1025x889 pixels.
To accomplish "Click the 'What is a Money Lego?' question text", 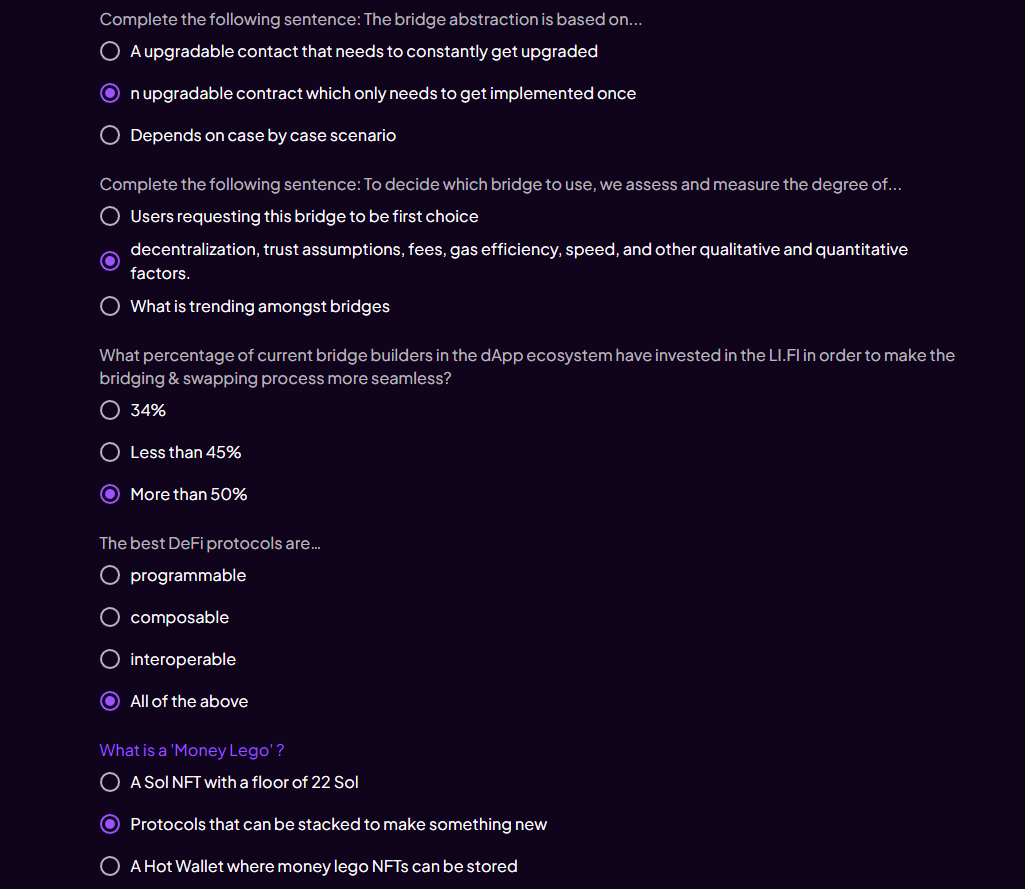I will click(x=192, y=750).
